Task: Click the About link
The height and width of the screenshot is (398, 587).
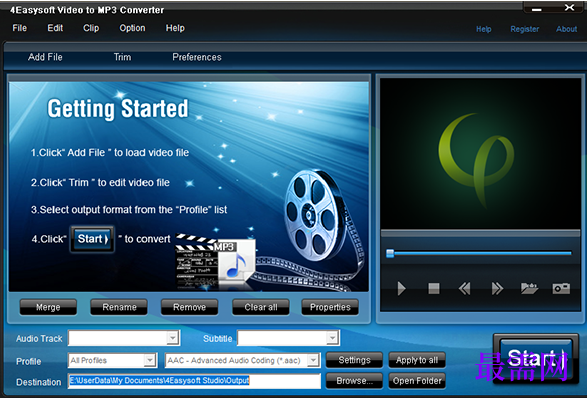Action: click(566, 29)
